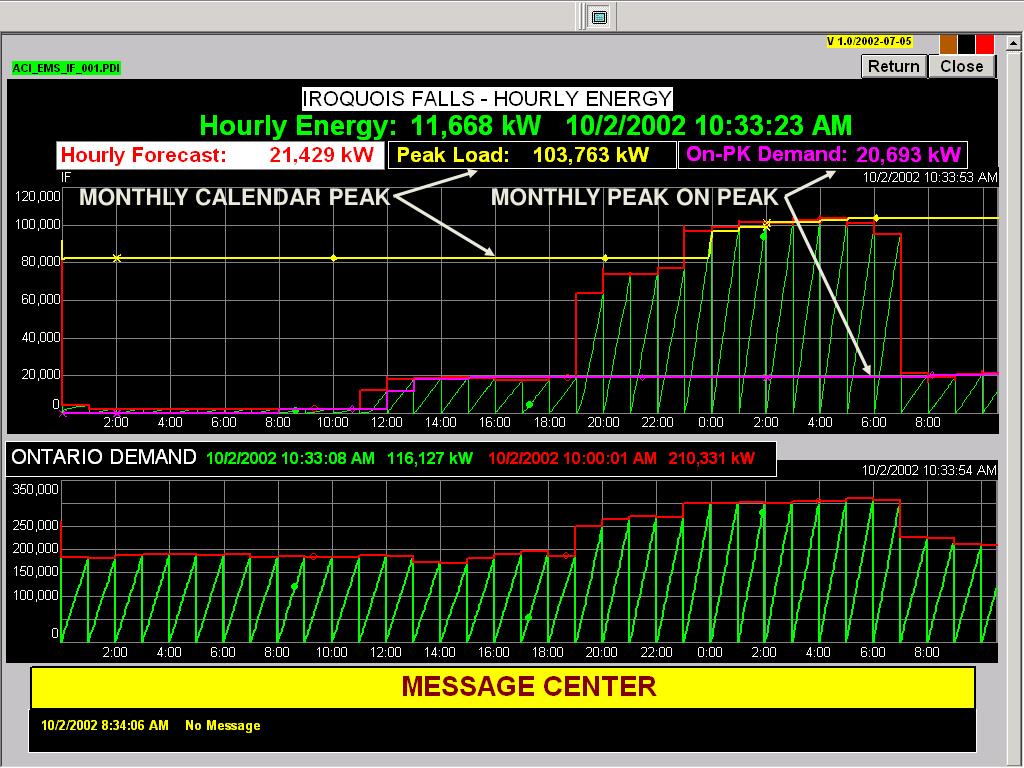Click the red 210,331 kW Ontario demand value

coord(711,458)
